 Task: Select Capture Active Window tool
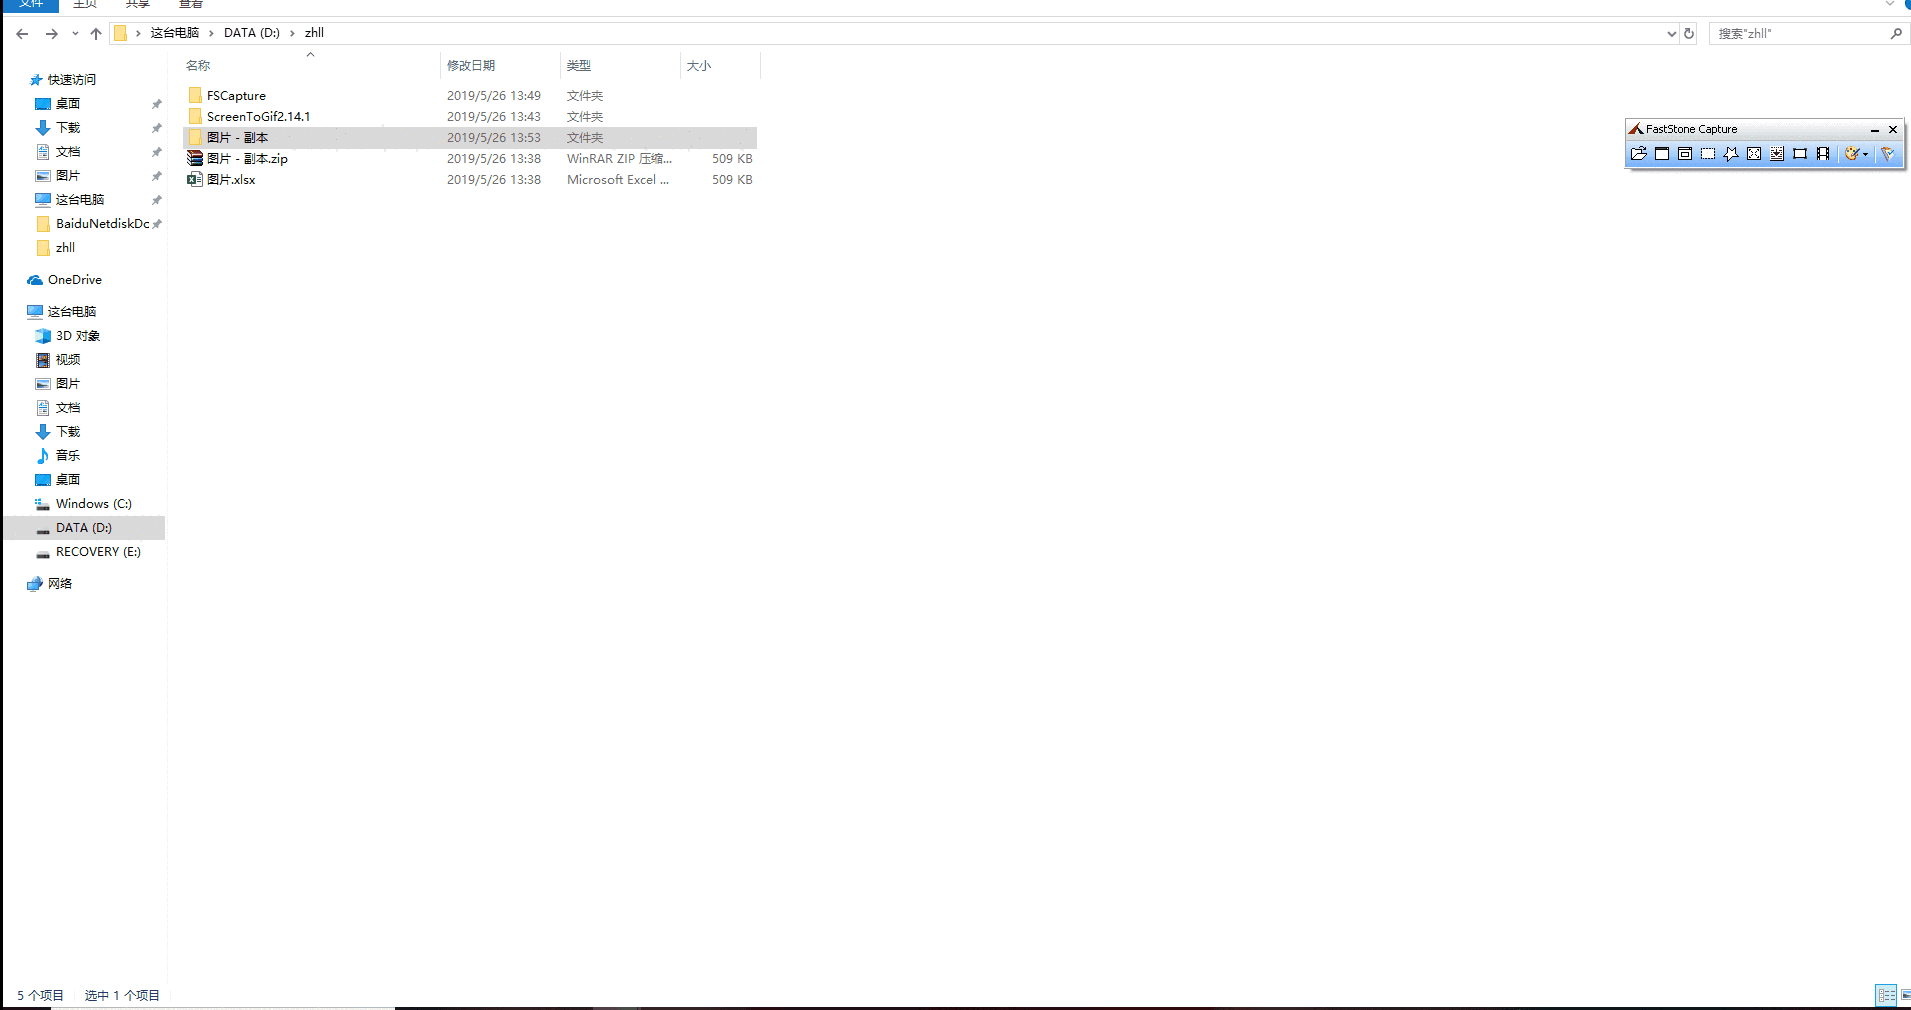click(x=1662, y=154)
